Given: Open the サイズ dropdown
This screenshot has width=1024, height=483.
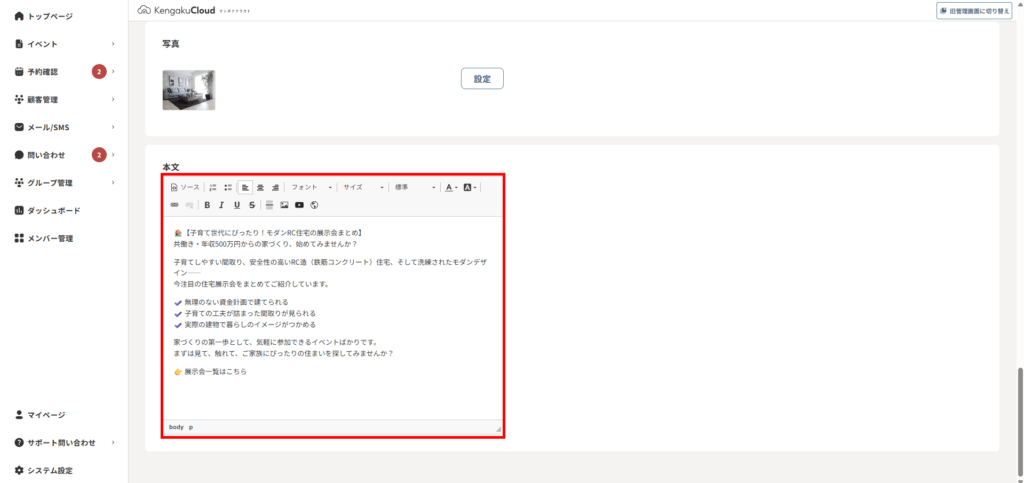Looking at the screenshot, I should pos(363,187).
